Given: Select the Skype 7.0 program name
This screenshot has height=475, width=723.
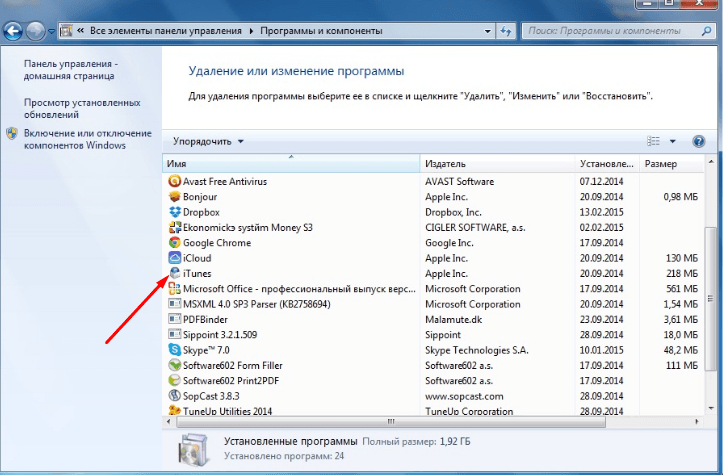Looking at the screenshot, I should coord(206,350).
